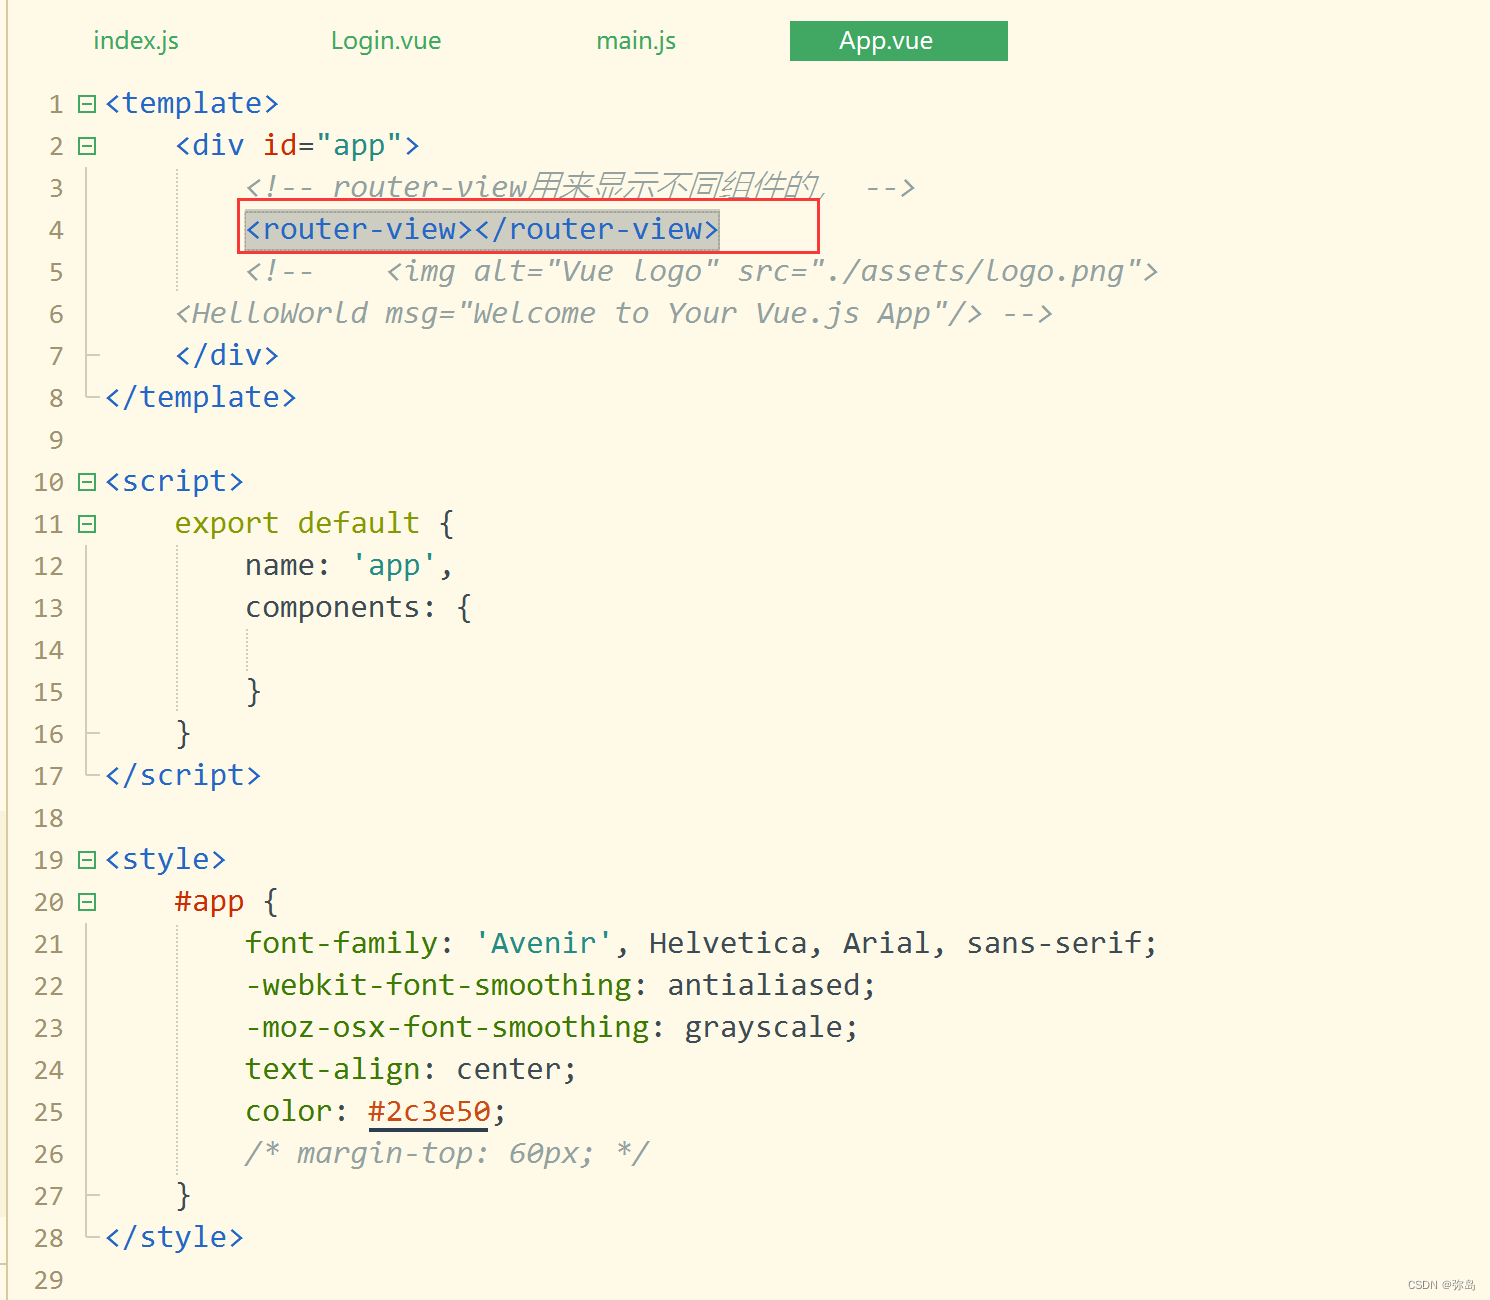Image resolution: width=1490 pixels, height=1300 pixels.
Task: Click the name: 'app' line
Action: [x=349, y=566]
